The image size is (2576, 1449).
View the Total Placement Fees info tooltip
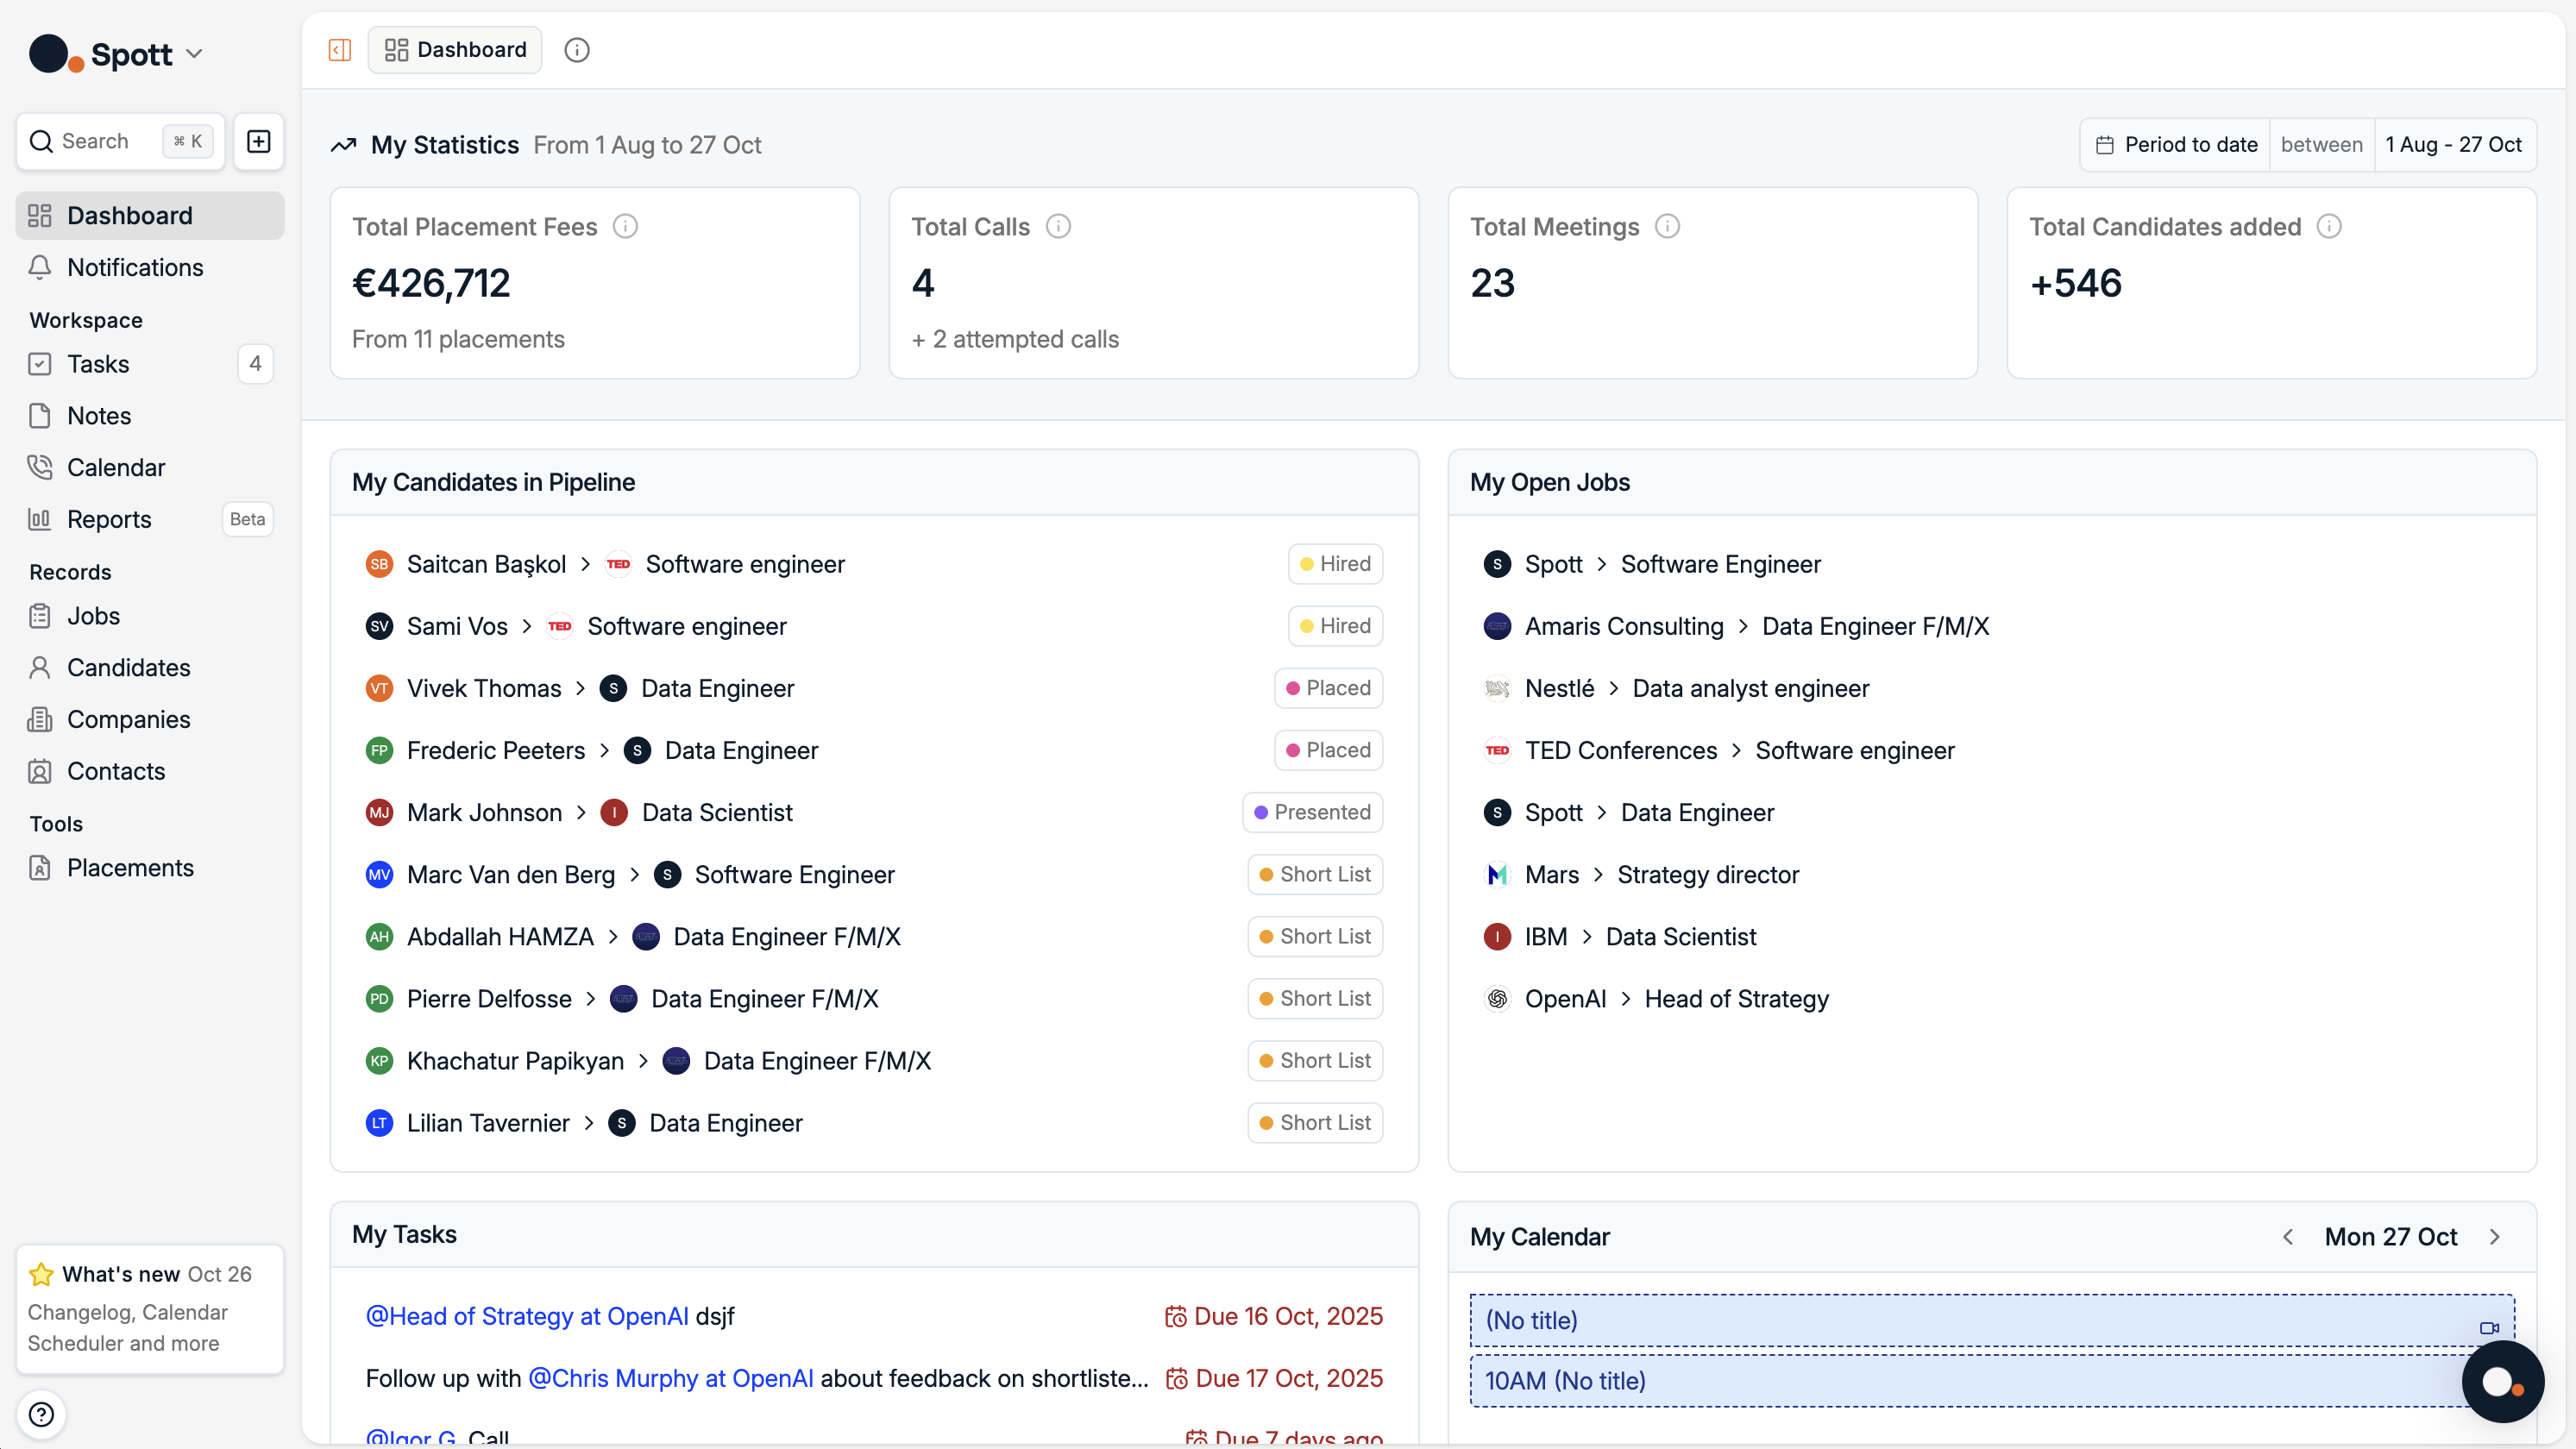[625, 226]
